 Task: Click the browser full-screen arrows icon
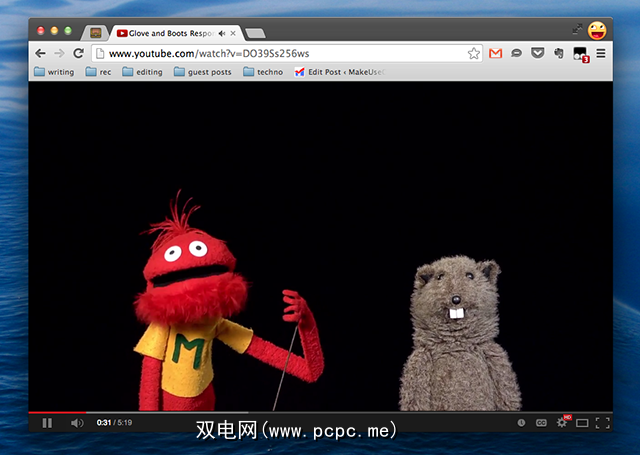coord(577,29)
